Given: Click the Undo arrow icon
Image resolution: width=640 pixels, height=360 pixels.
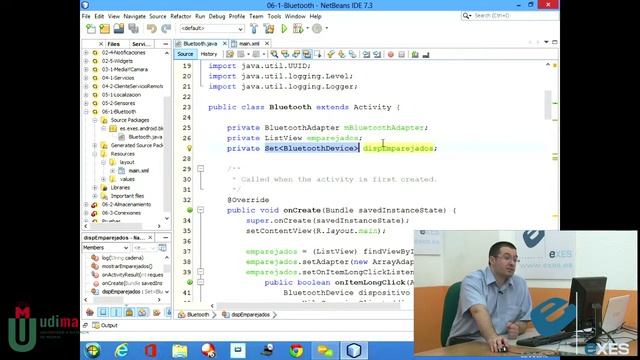Looking at the screenshot, I should (152, 29).
